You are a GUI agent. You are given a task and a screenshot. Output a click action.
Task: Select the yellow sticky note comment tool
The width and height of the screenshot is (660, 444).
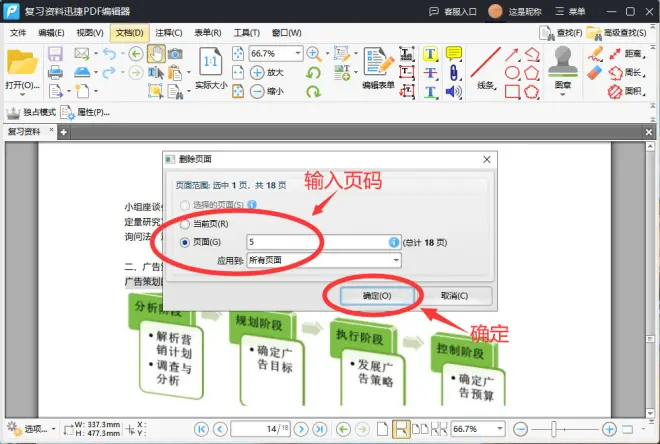tap(453, 53)
